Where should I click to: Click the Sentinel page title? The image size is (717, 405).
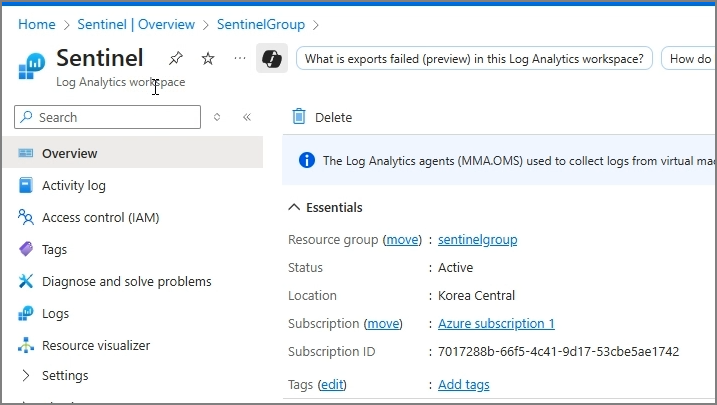click(x=100, y=58)
